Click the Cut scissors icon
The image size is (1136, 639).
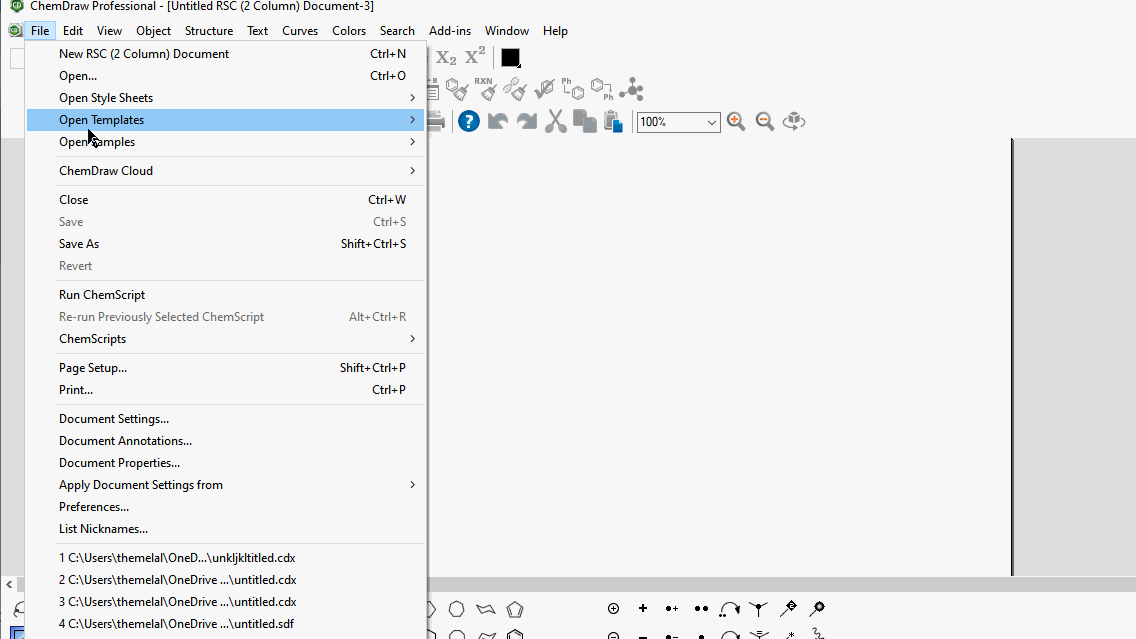coord(556,121)
